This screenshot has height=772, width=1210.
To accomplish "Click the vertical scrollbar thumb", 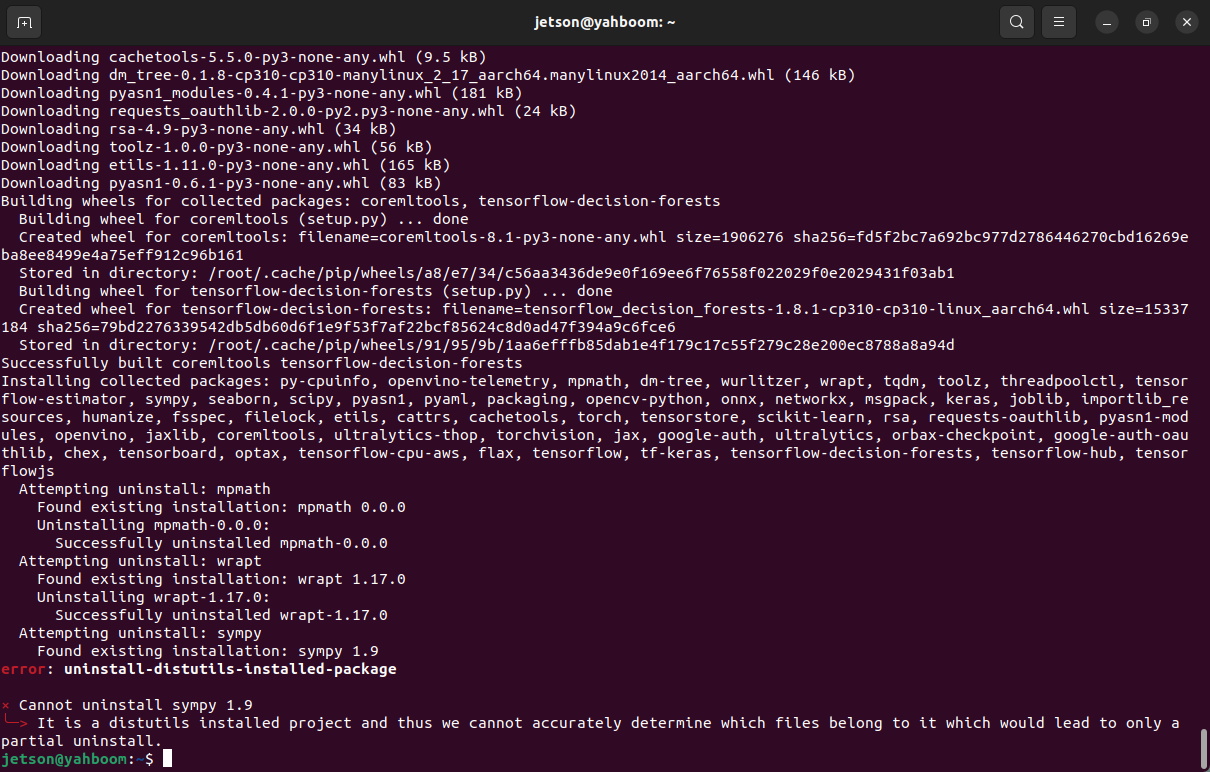I will [x=1203, y=746].
